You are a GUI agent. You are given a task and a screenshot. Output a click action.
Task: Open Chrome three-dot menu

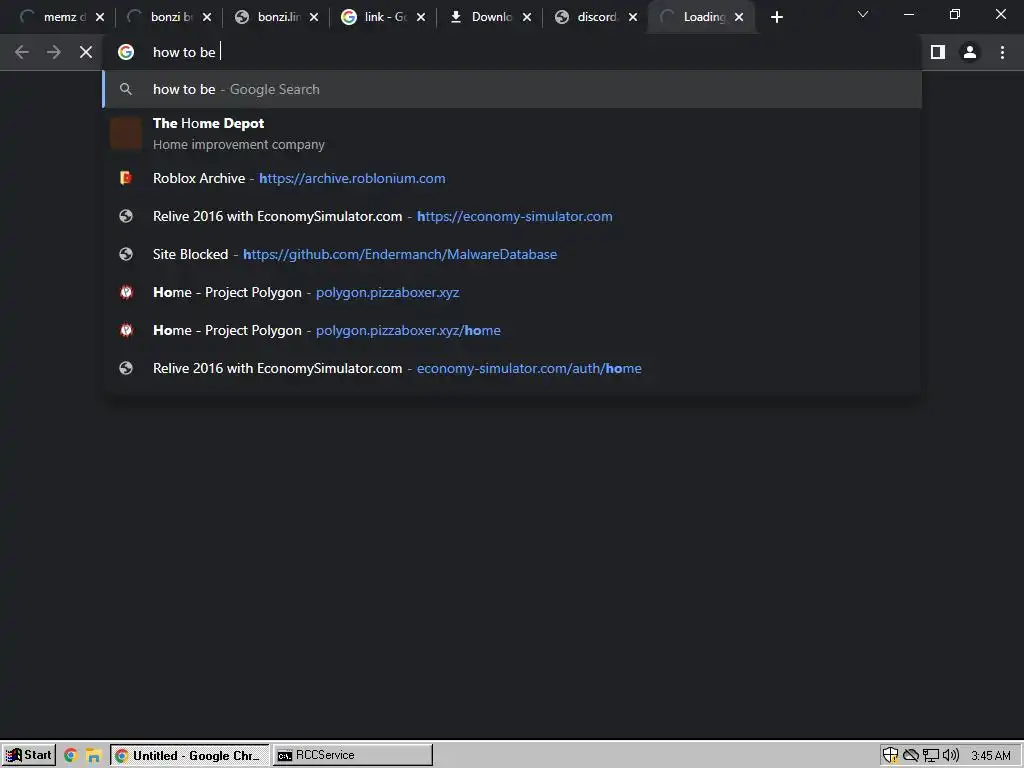point(1002,52)
